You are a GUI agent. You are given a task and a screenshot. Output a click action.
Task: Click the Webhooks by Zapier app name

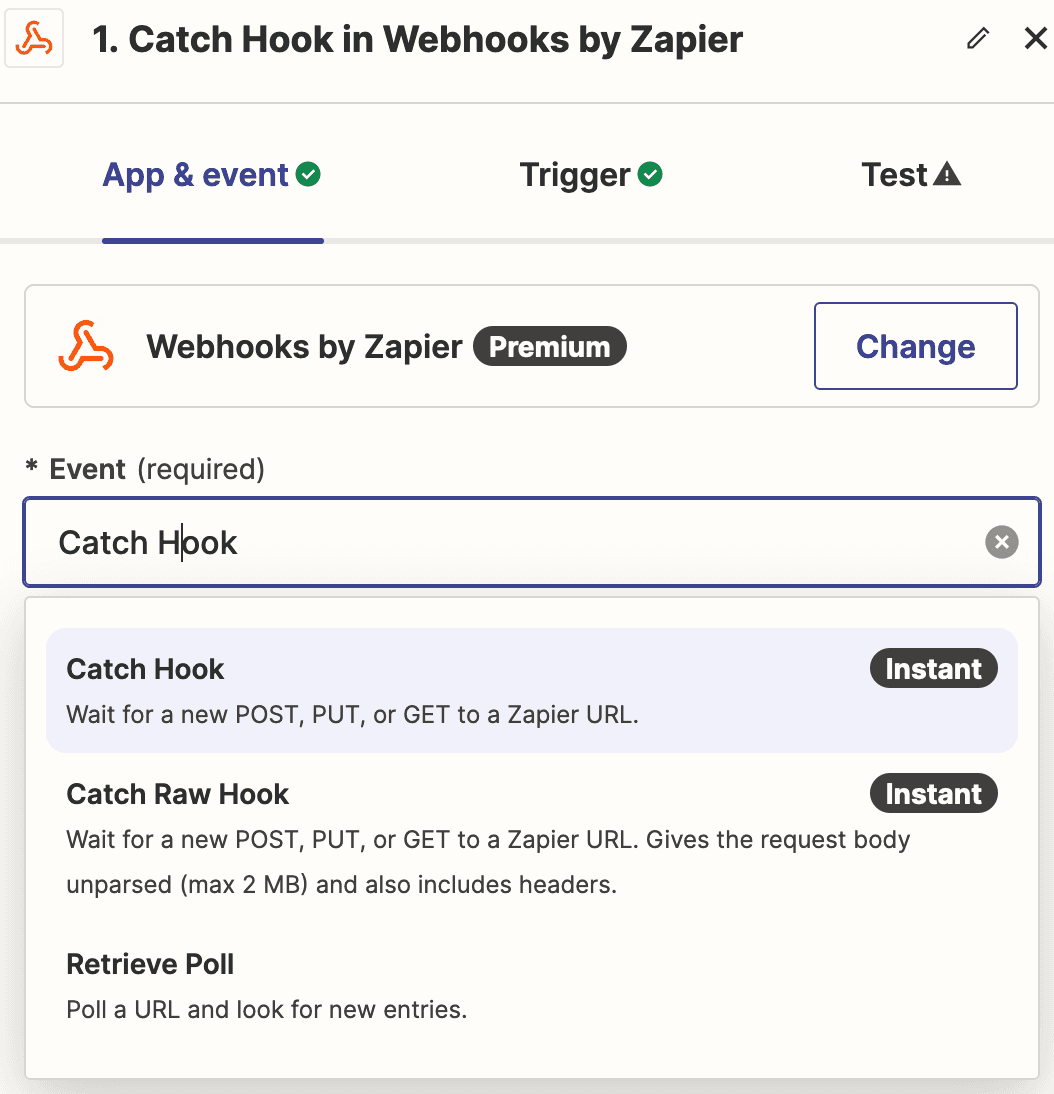[x=304, y=347]
